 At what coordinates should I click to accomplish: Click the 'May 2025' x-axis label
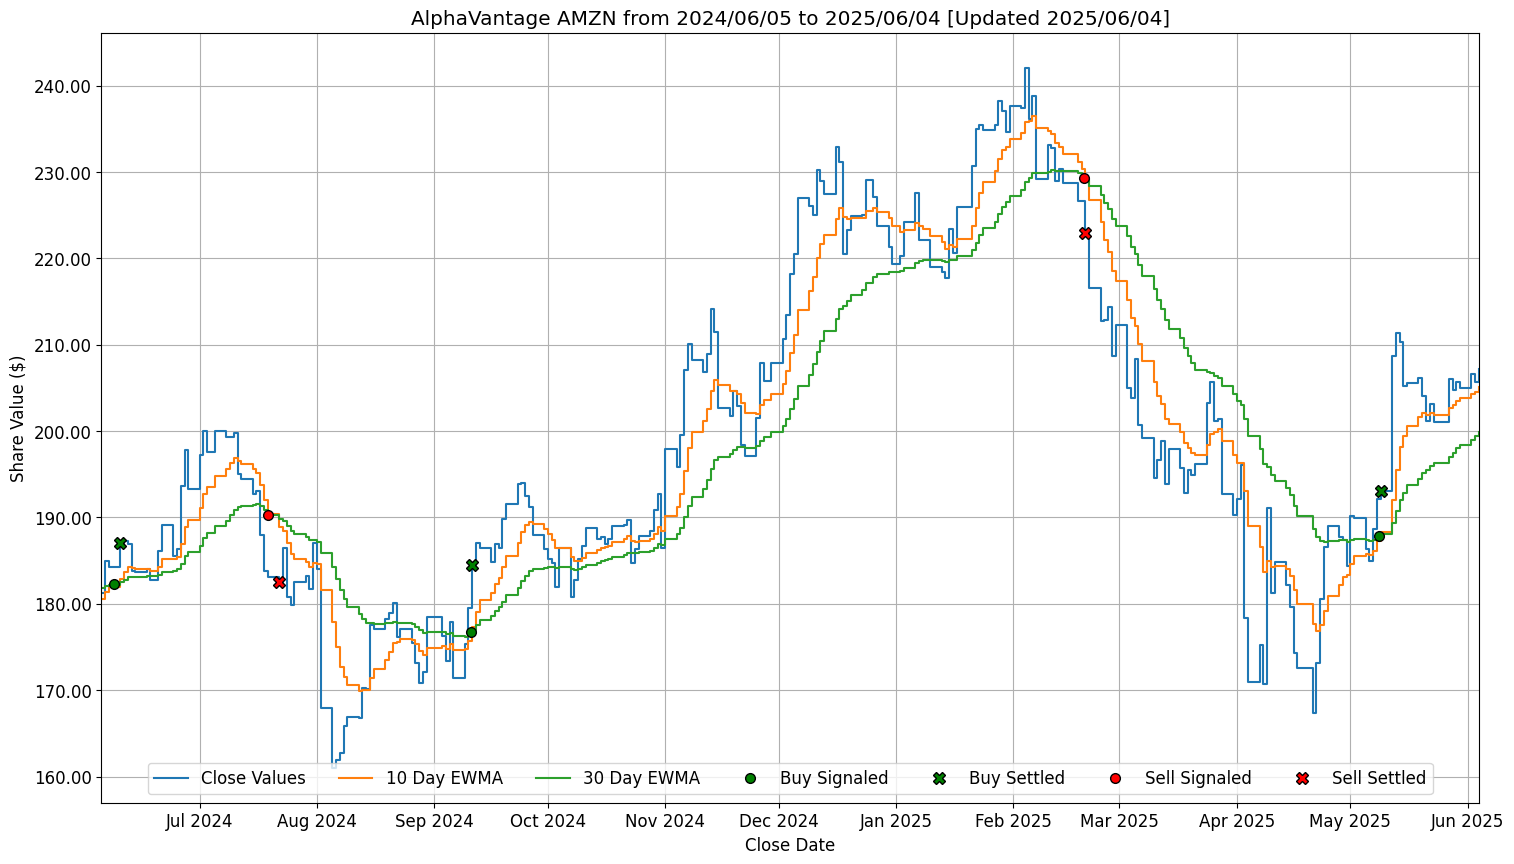1350,821
